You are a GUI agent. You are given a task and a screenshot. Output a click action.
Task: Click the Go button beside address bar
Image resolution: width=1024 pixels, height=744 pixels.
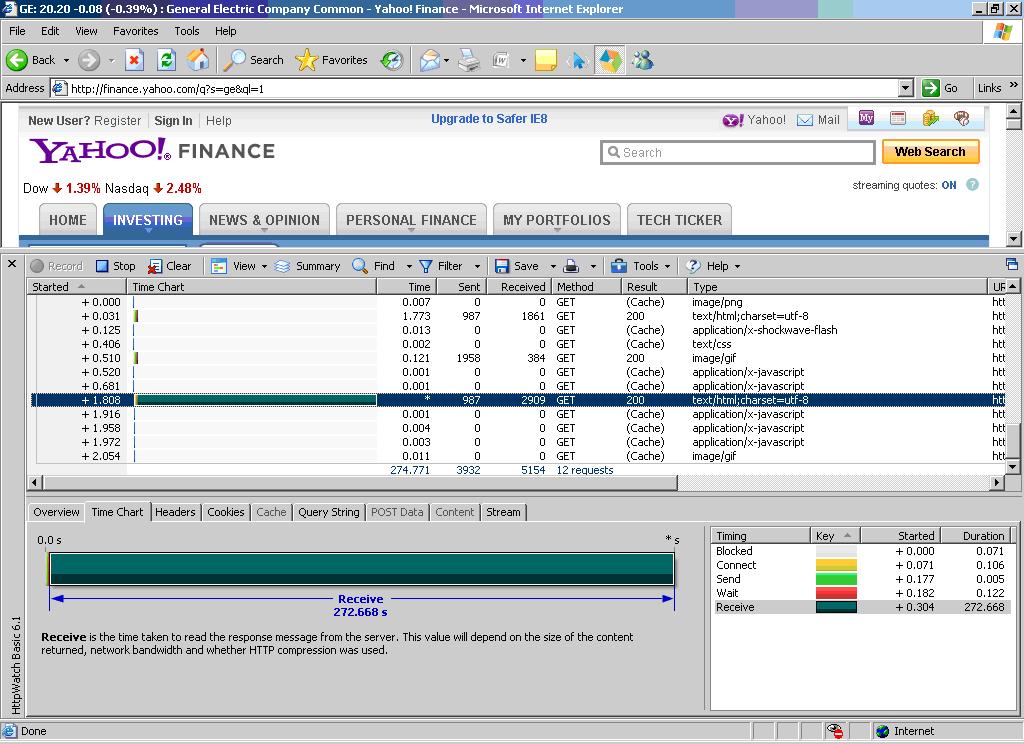point(940,88)
